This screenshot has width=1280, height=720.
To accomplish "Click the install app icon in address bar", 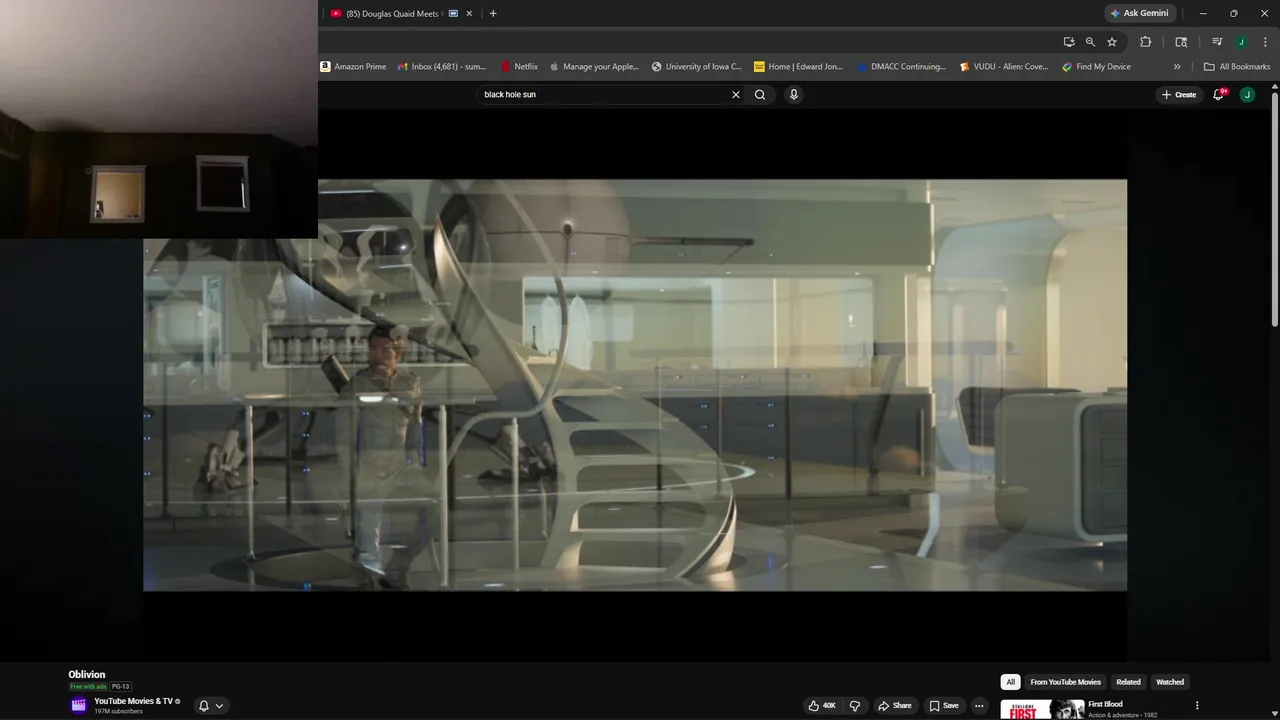I will [1069, 42].
